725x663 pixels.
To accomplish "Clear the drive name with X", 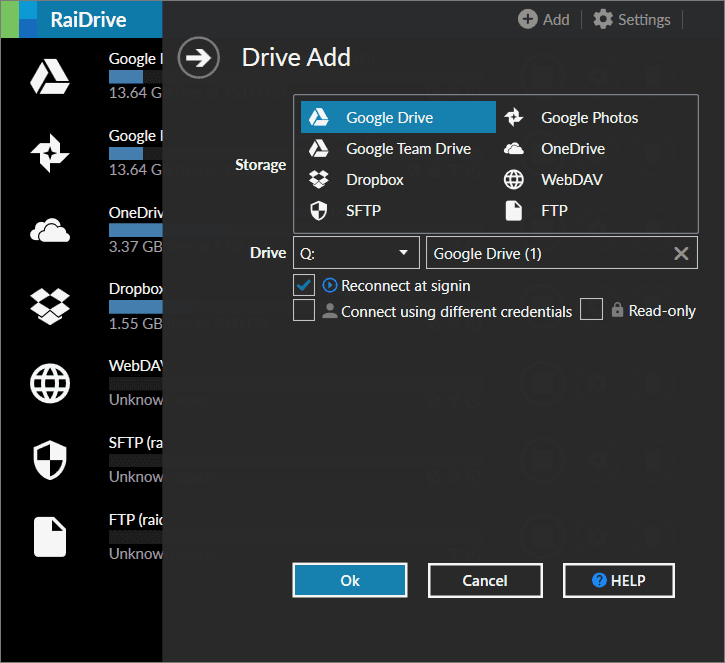I will [681, 253].
